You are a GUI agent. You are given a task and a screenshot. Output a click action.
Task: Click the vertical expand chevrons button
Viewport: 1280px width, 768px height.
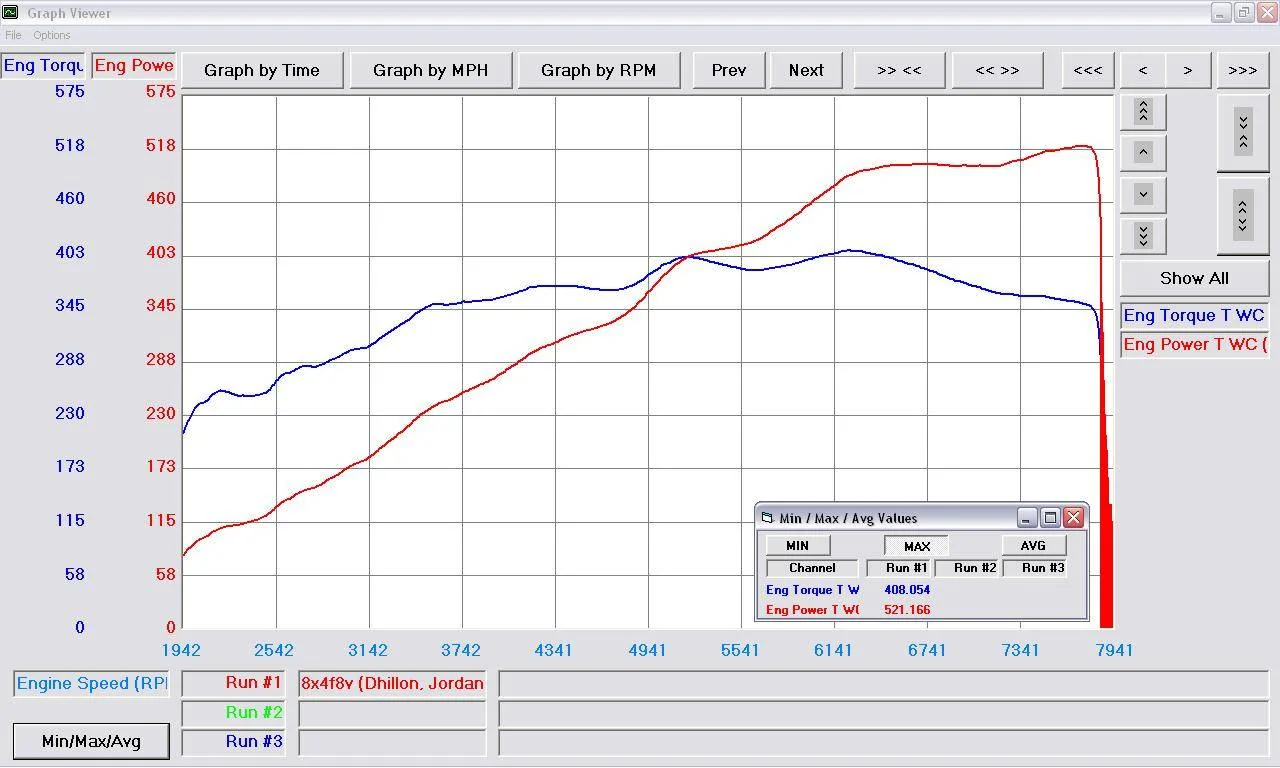click(1243, 214)
